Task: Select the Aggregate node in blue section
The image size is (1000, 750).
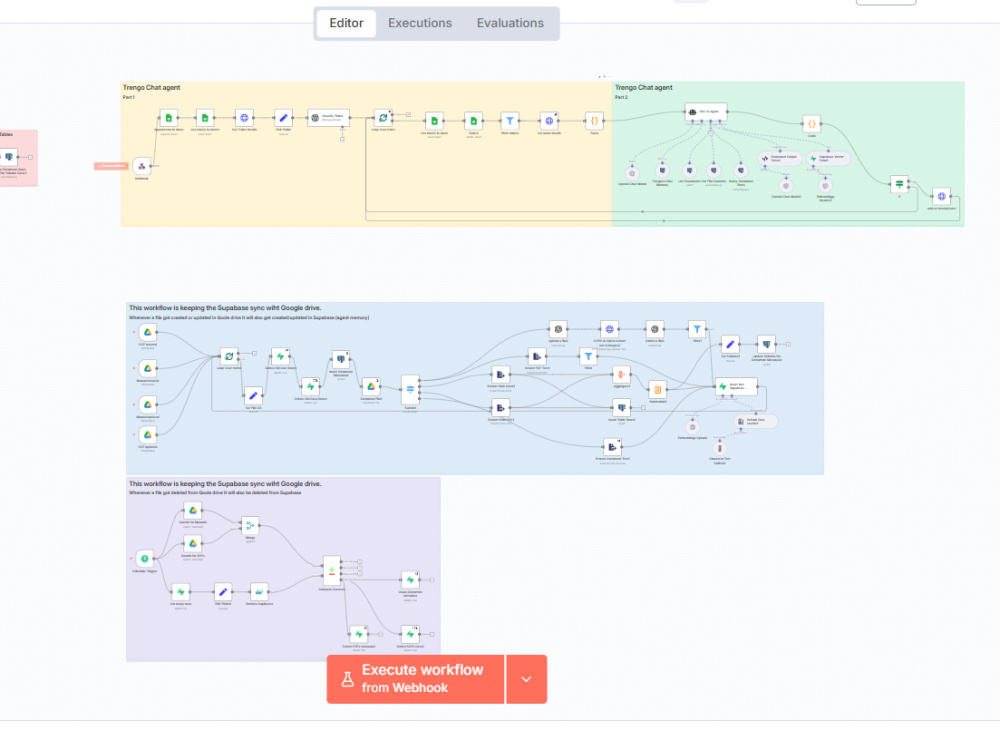Action: 621,374
